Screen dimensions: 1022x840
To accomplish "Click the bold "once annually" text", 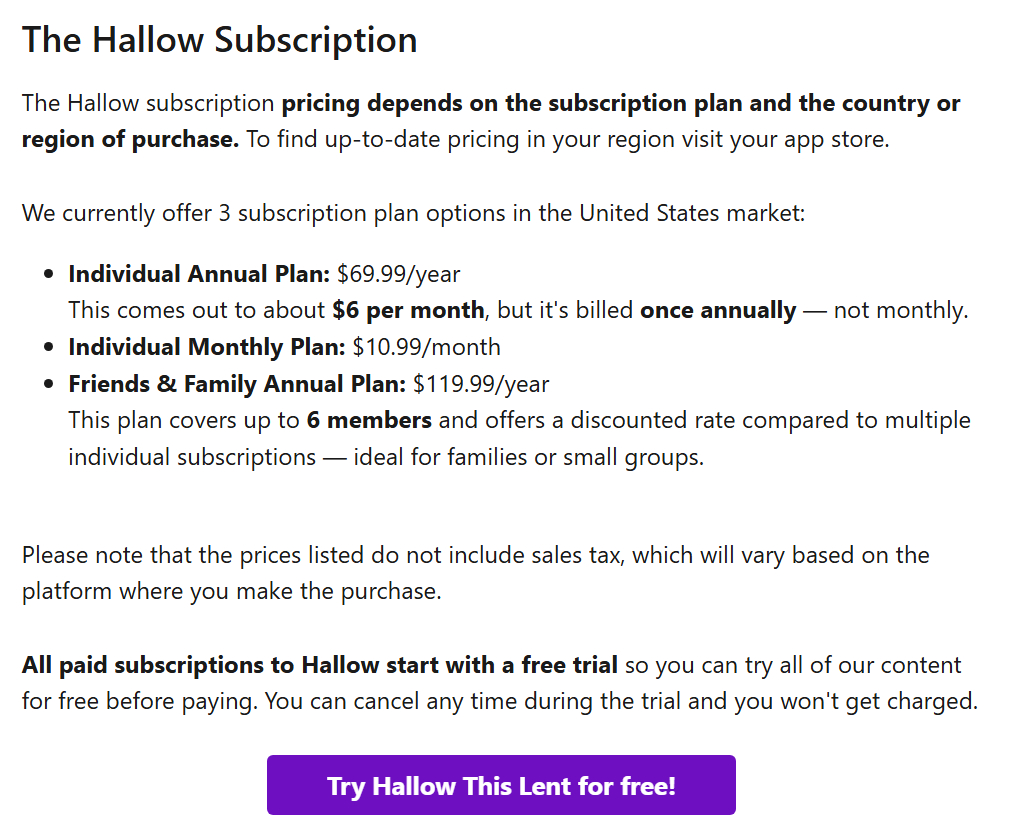I will click(718, 310).
